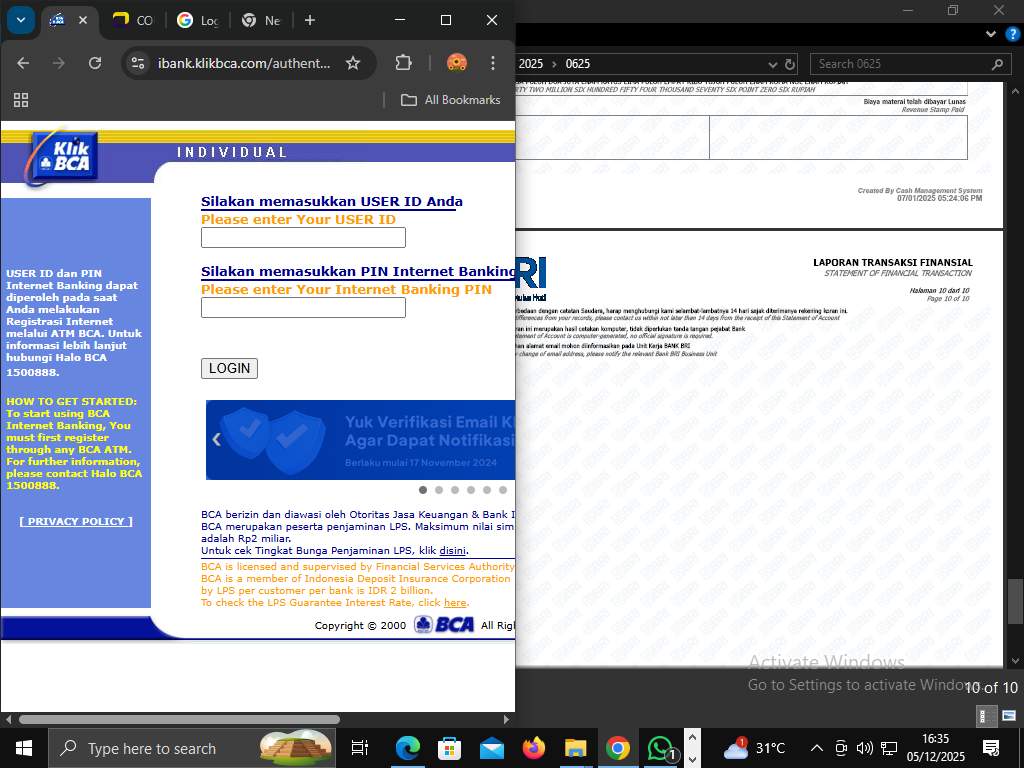Viewport: 1024px width, 768px height.
Task: Switch to the CO tab
Action: pos(133,20)
